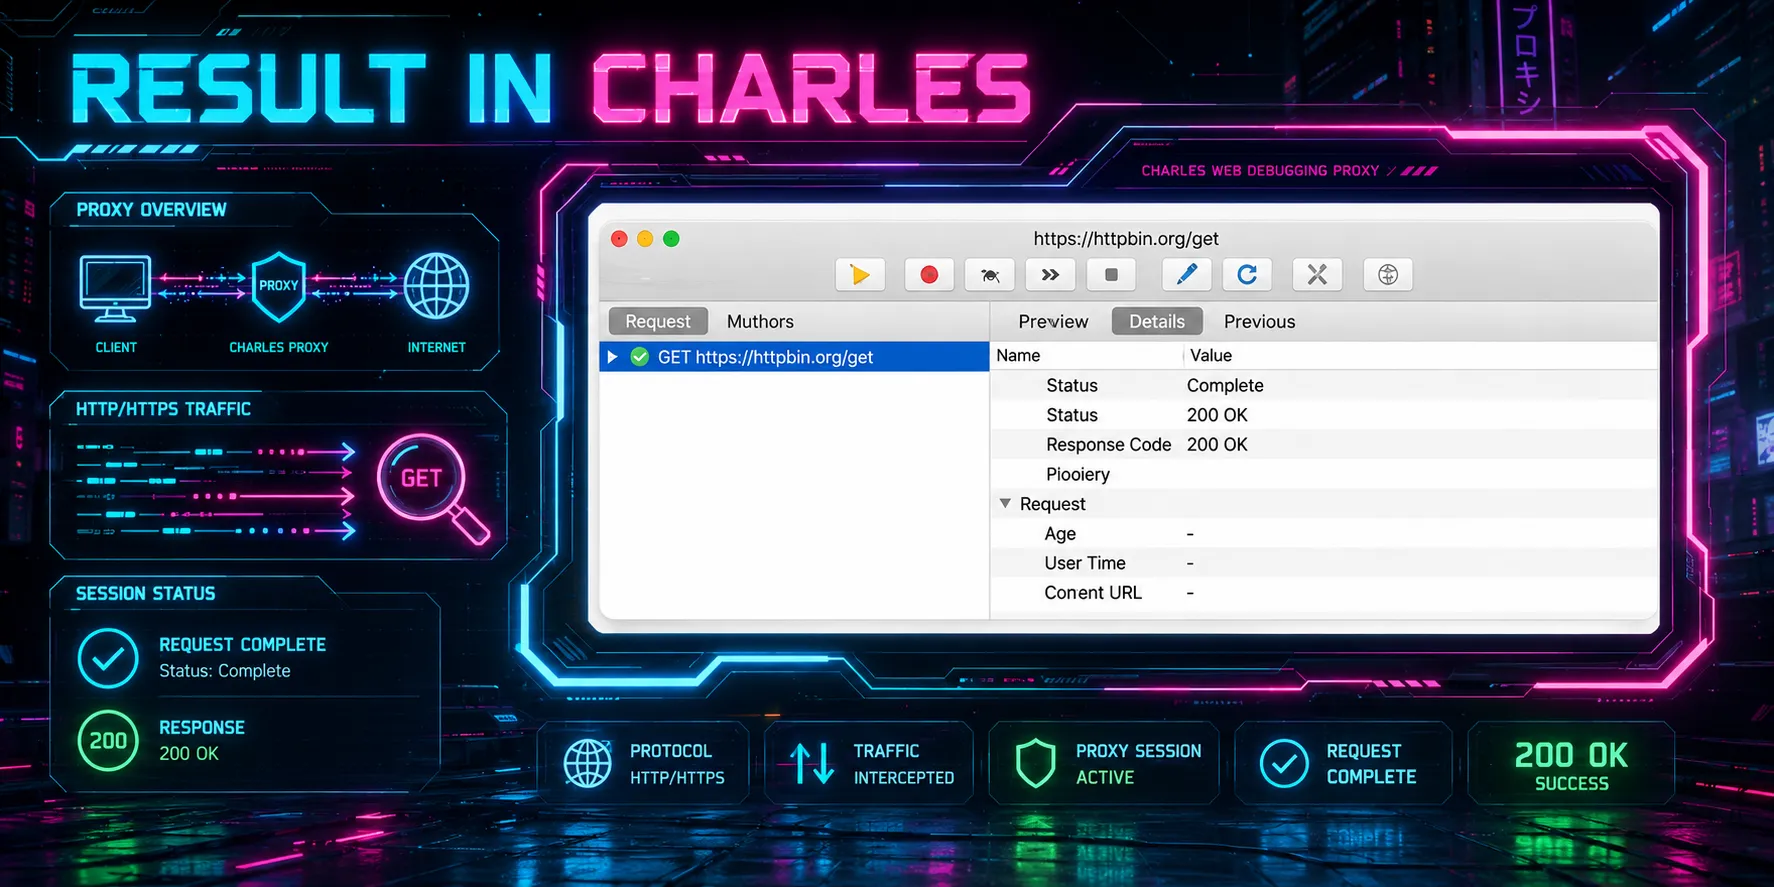This screenshot has height=887, width=1774.
Task: Click the red record button in toolbar
Action: pyautogui.click(x=929, y=274)
